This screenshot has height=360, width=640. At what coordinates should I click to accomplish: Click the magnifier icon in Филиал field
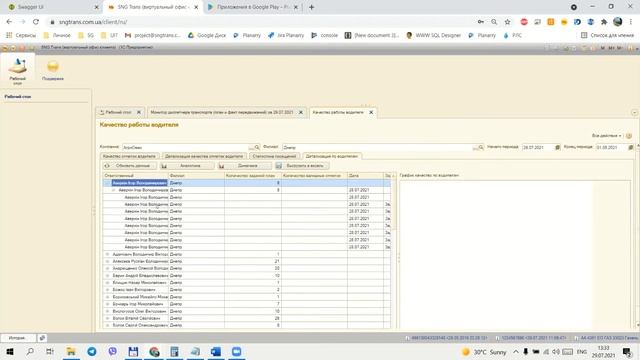click(x=481, y=147)
